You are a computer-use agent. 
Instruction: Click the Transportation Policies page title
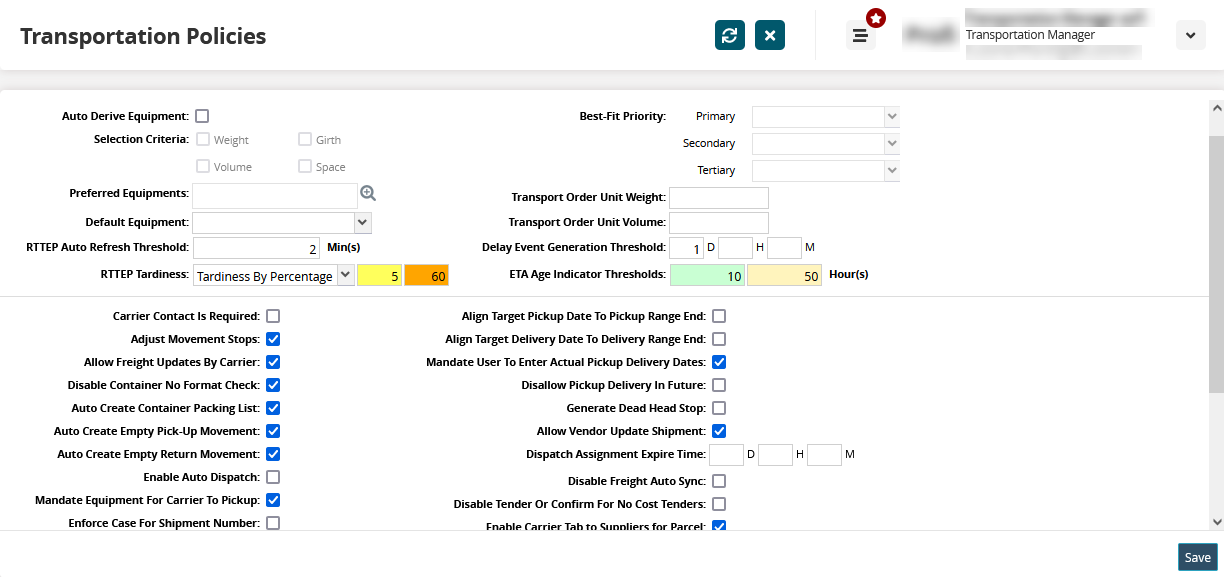coord(143,36)
